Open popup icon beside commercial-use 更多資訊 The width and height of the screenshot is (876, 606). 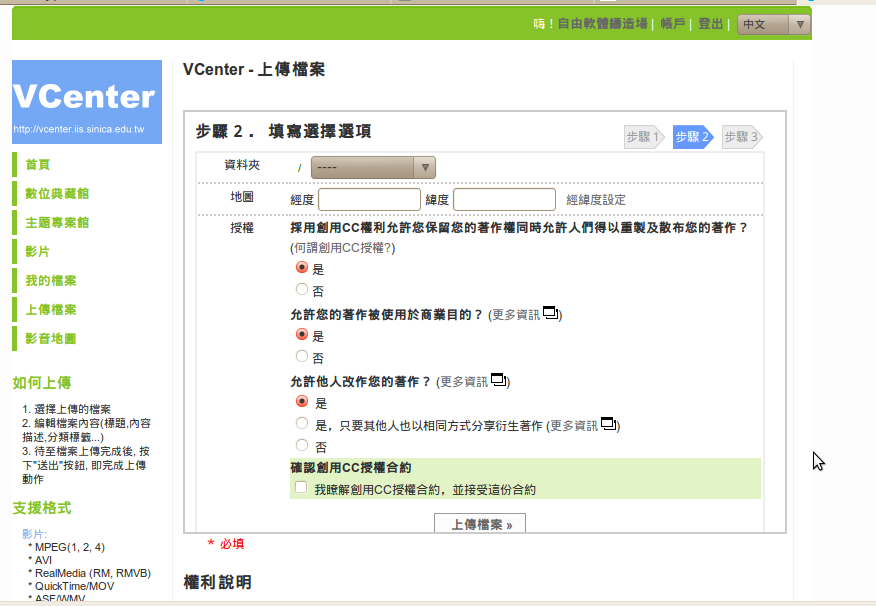click(551, 313)
